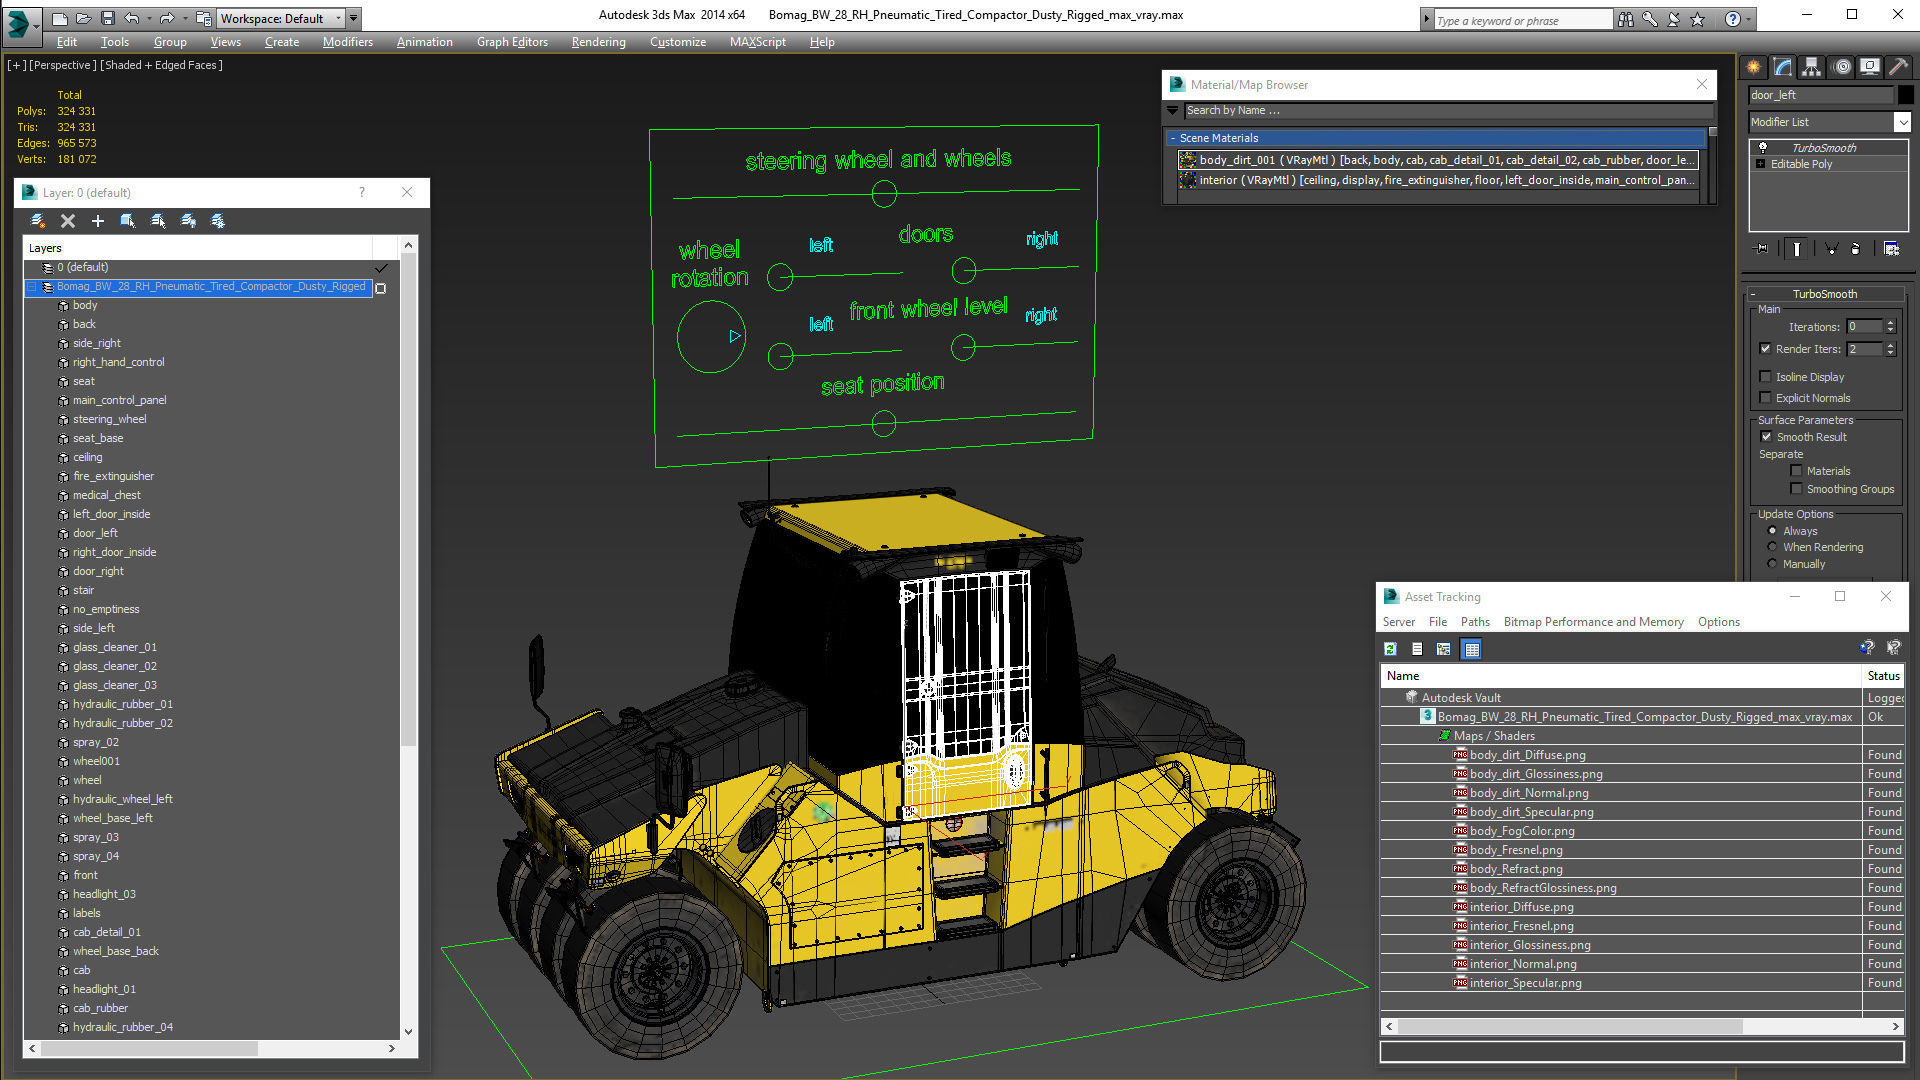The width and height of the screenshot is (1920, 1080).
Task: Click Freeze/Unfreeze All Layers icon in Layer dialog
Action: (218, 221)
